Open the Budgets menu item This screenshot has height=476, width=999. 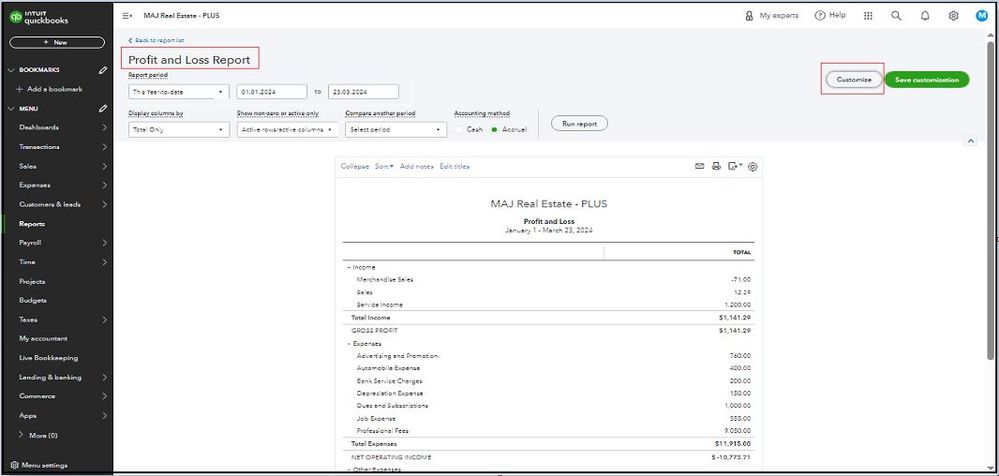tap(32, 300)
